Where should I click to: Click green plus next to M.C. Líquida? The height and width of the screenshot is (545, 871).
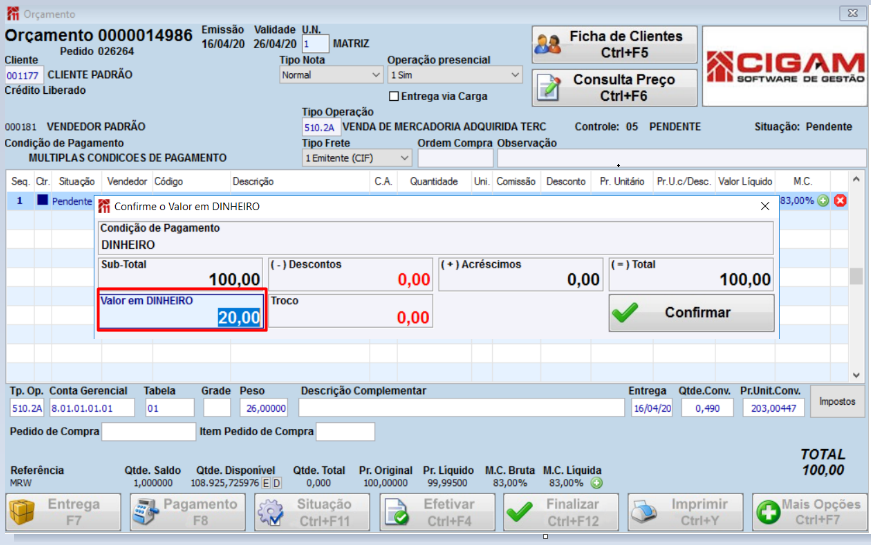click(597, 483)
